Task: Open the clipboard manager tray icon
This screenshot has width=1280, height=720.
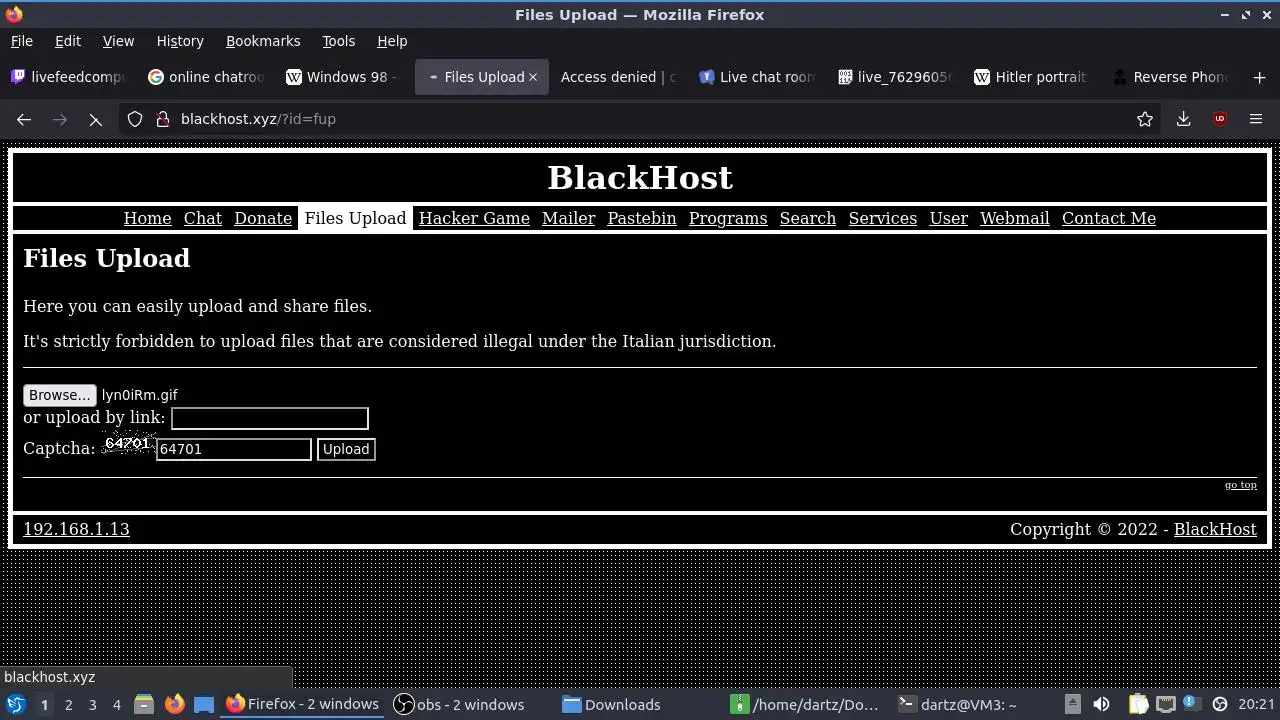Action: tap(1138, 705)
